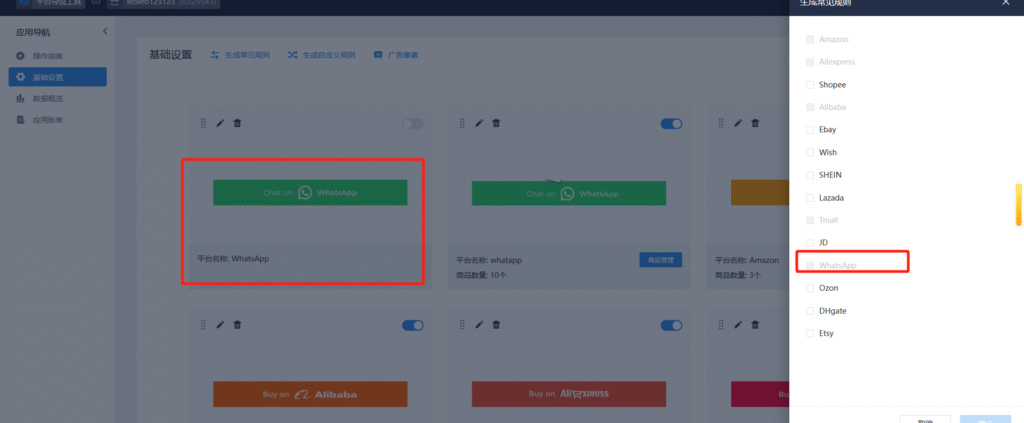Select 基础设置 in the sidebar
The height and width of the screenshot is (423, 1024).
point(57,77)
